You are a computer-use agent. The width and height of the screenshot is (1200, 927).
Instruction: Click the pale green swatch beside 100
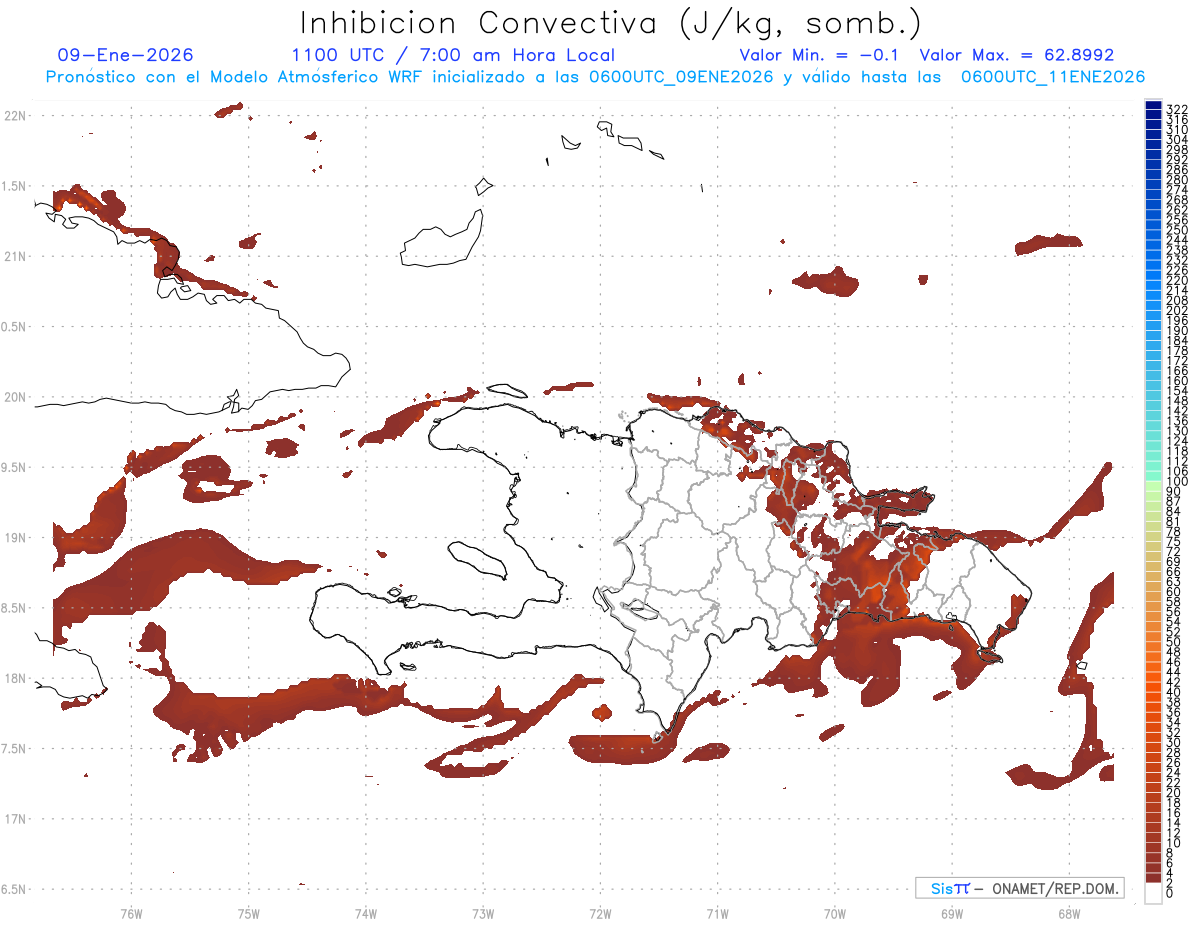(1153, 486)
